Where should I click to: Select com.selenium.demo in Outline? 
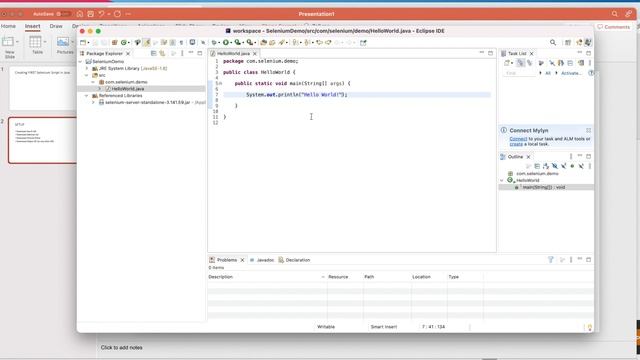point(537,173)
